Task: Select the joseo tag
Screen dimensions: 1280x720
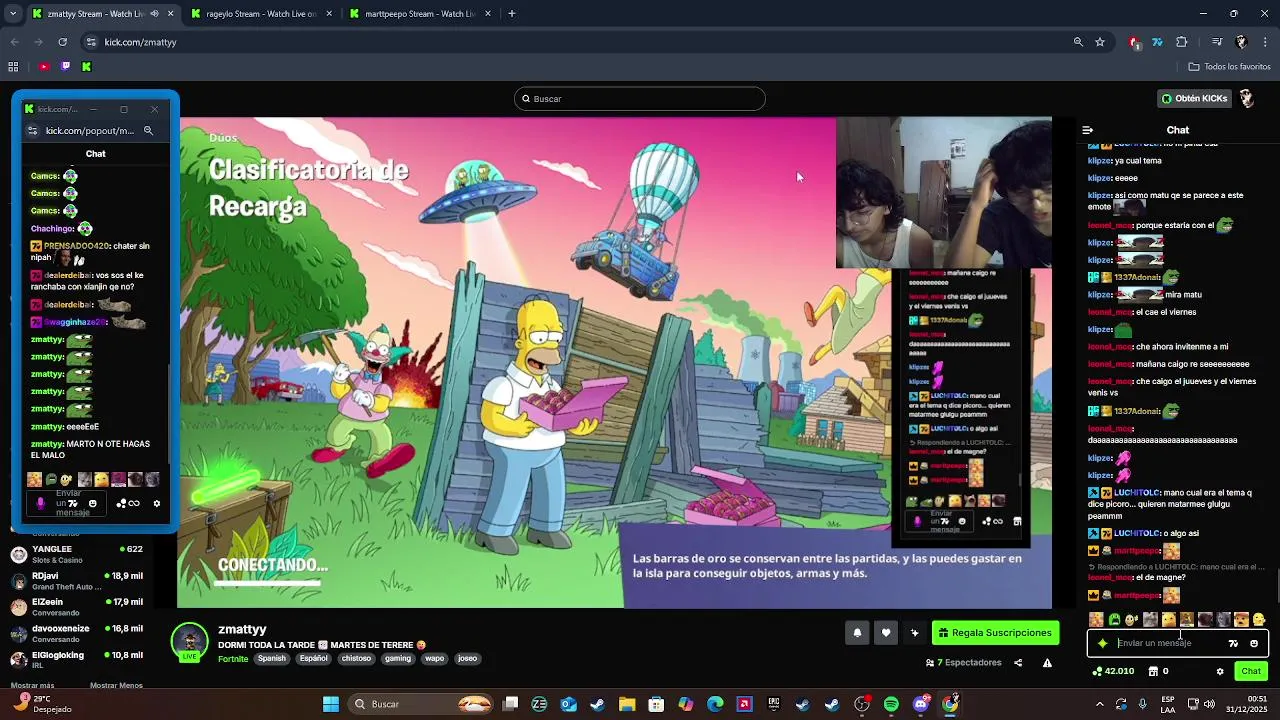Action: [x=467, y=659]
